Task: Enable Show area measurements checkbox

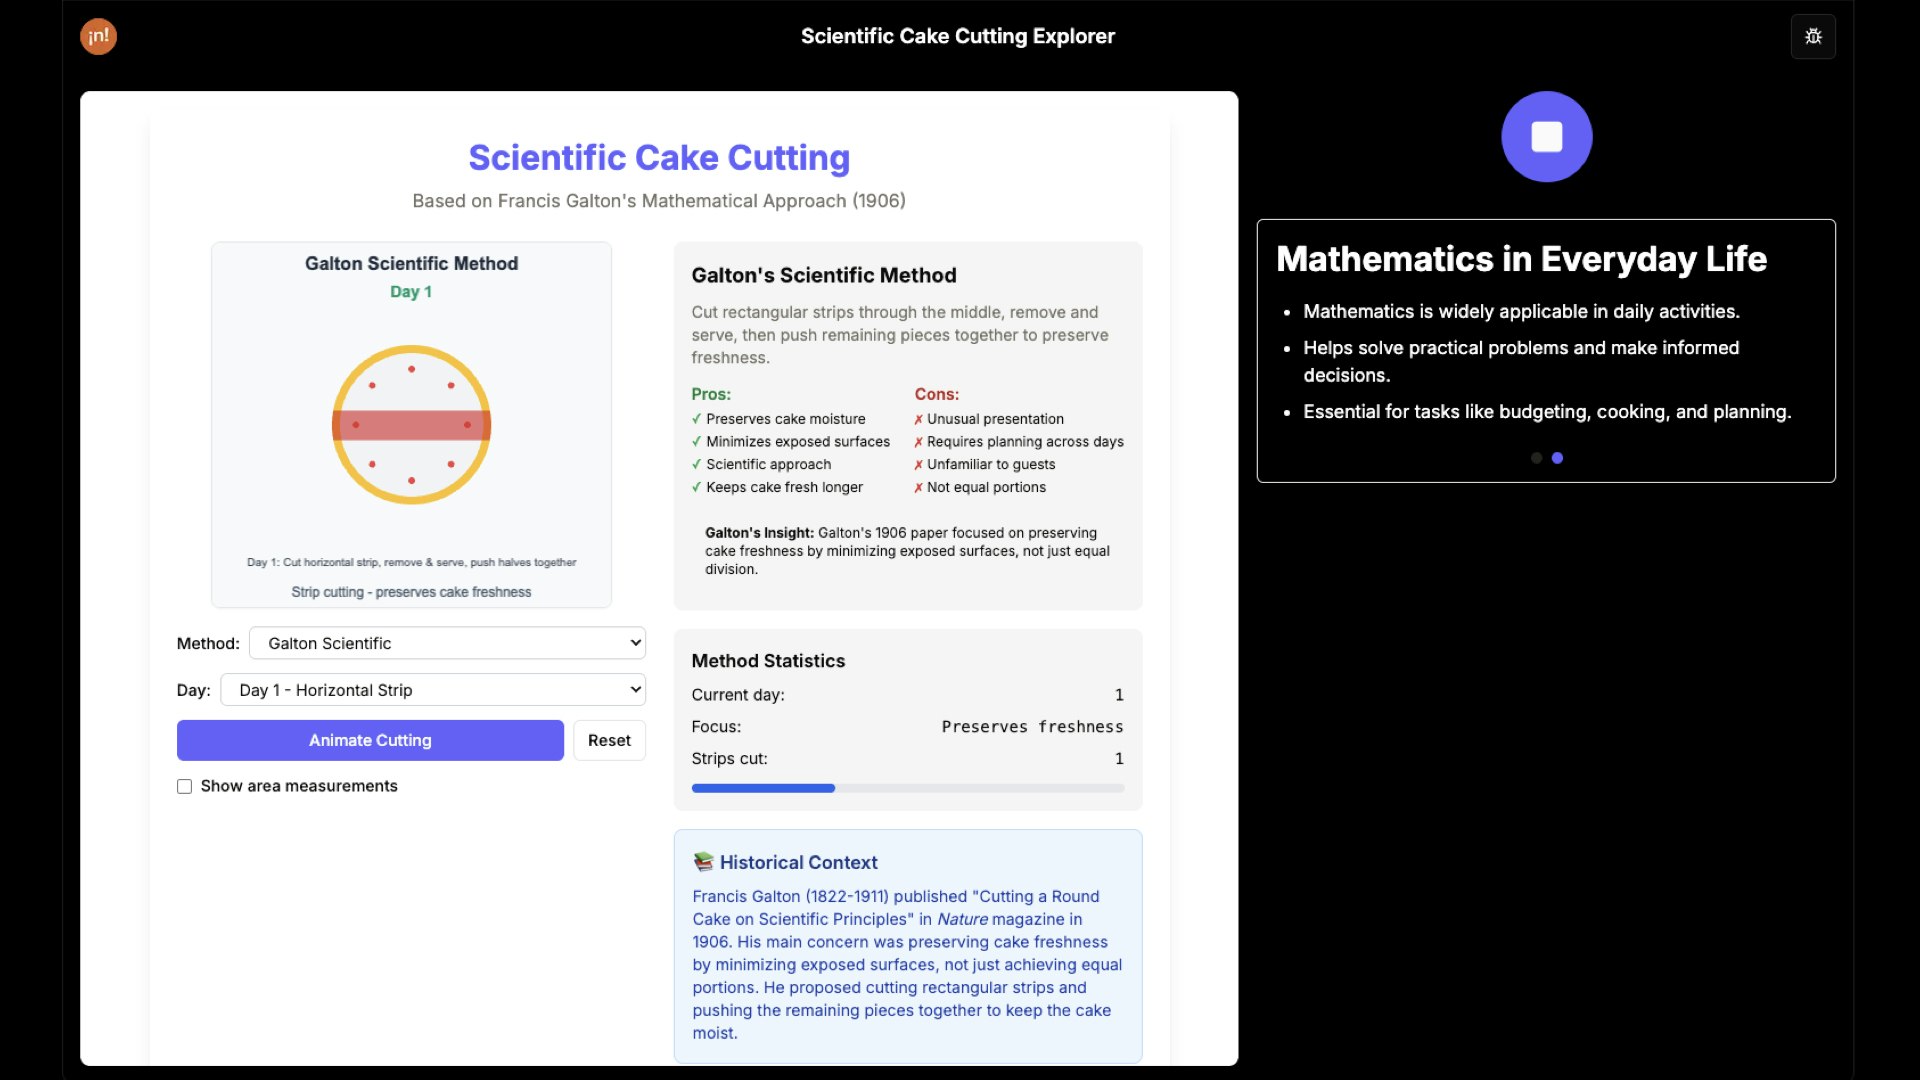Action: coord(185,787)
